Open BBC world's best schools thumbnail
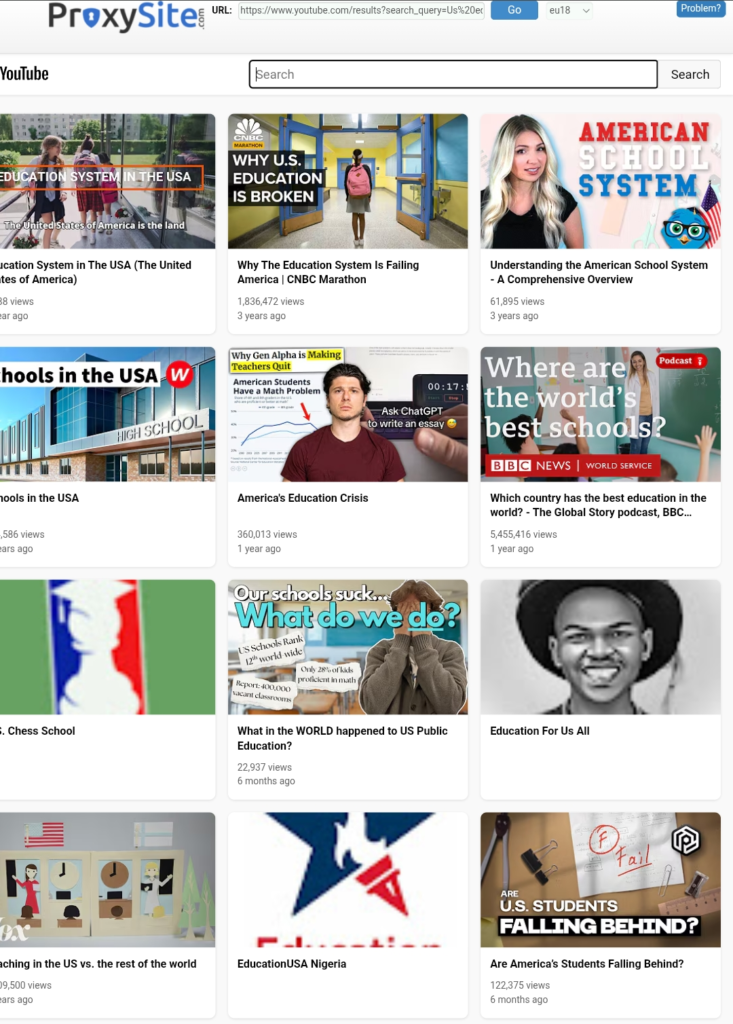This screenshot has height=1024, width=733. pos(600,414)
